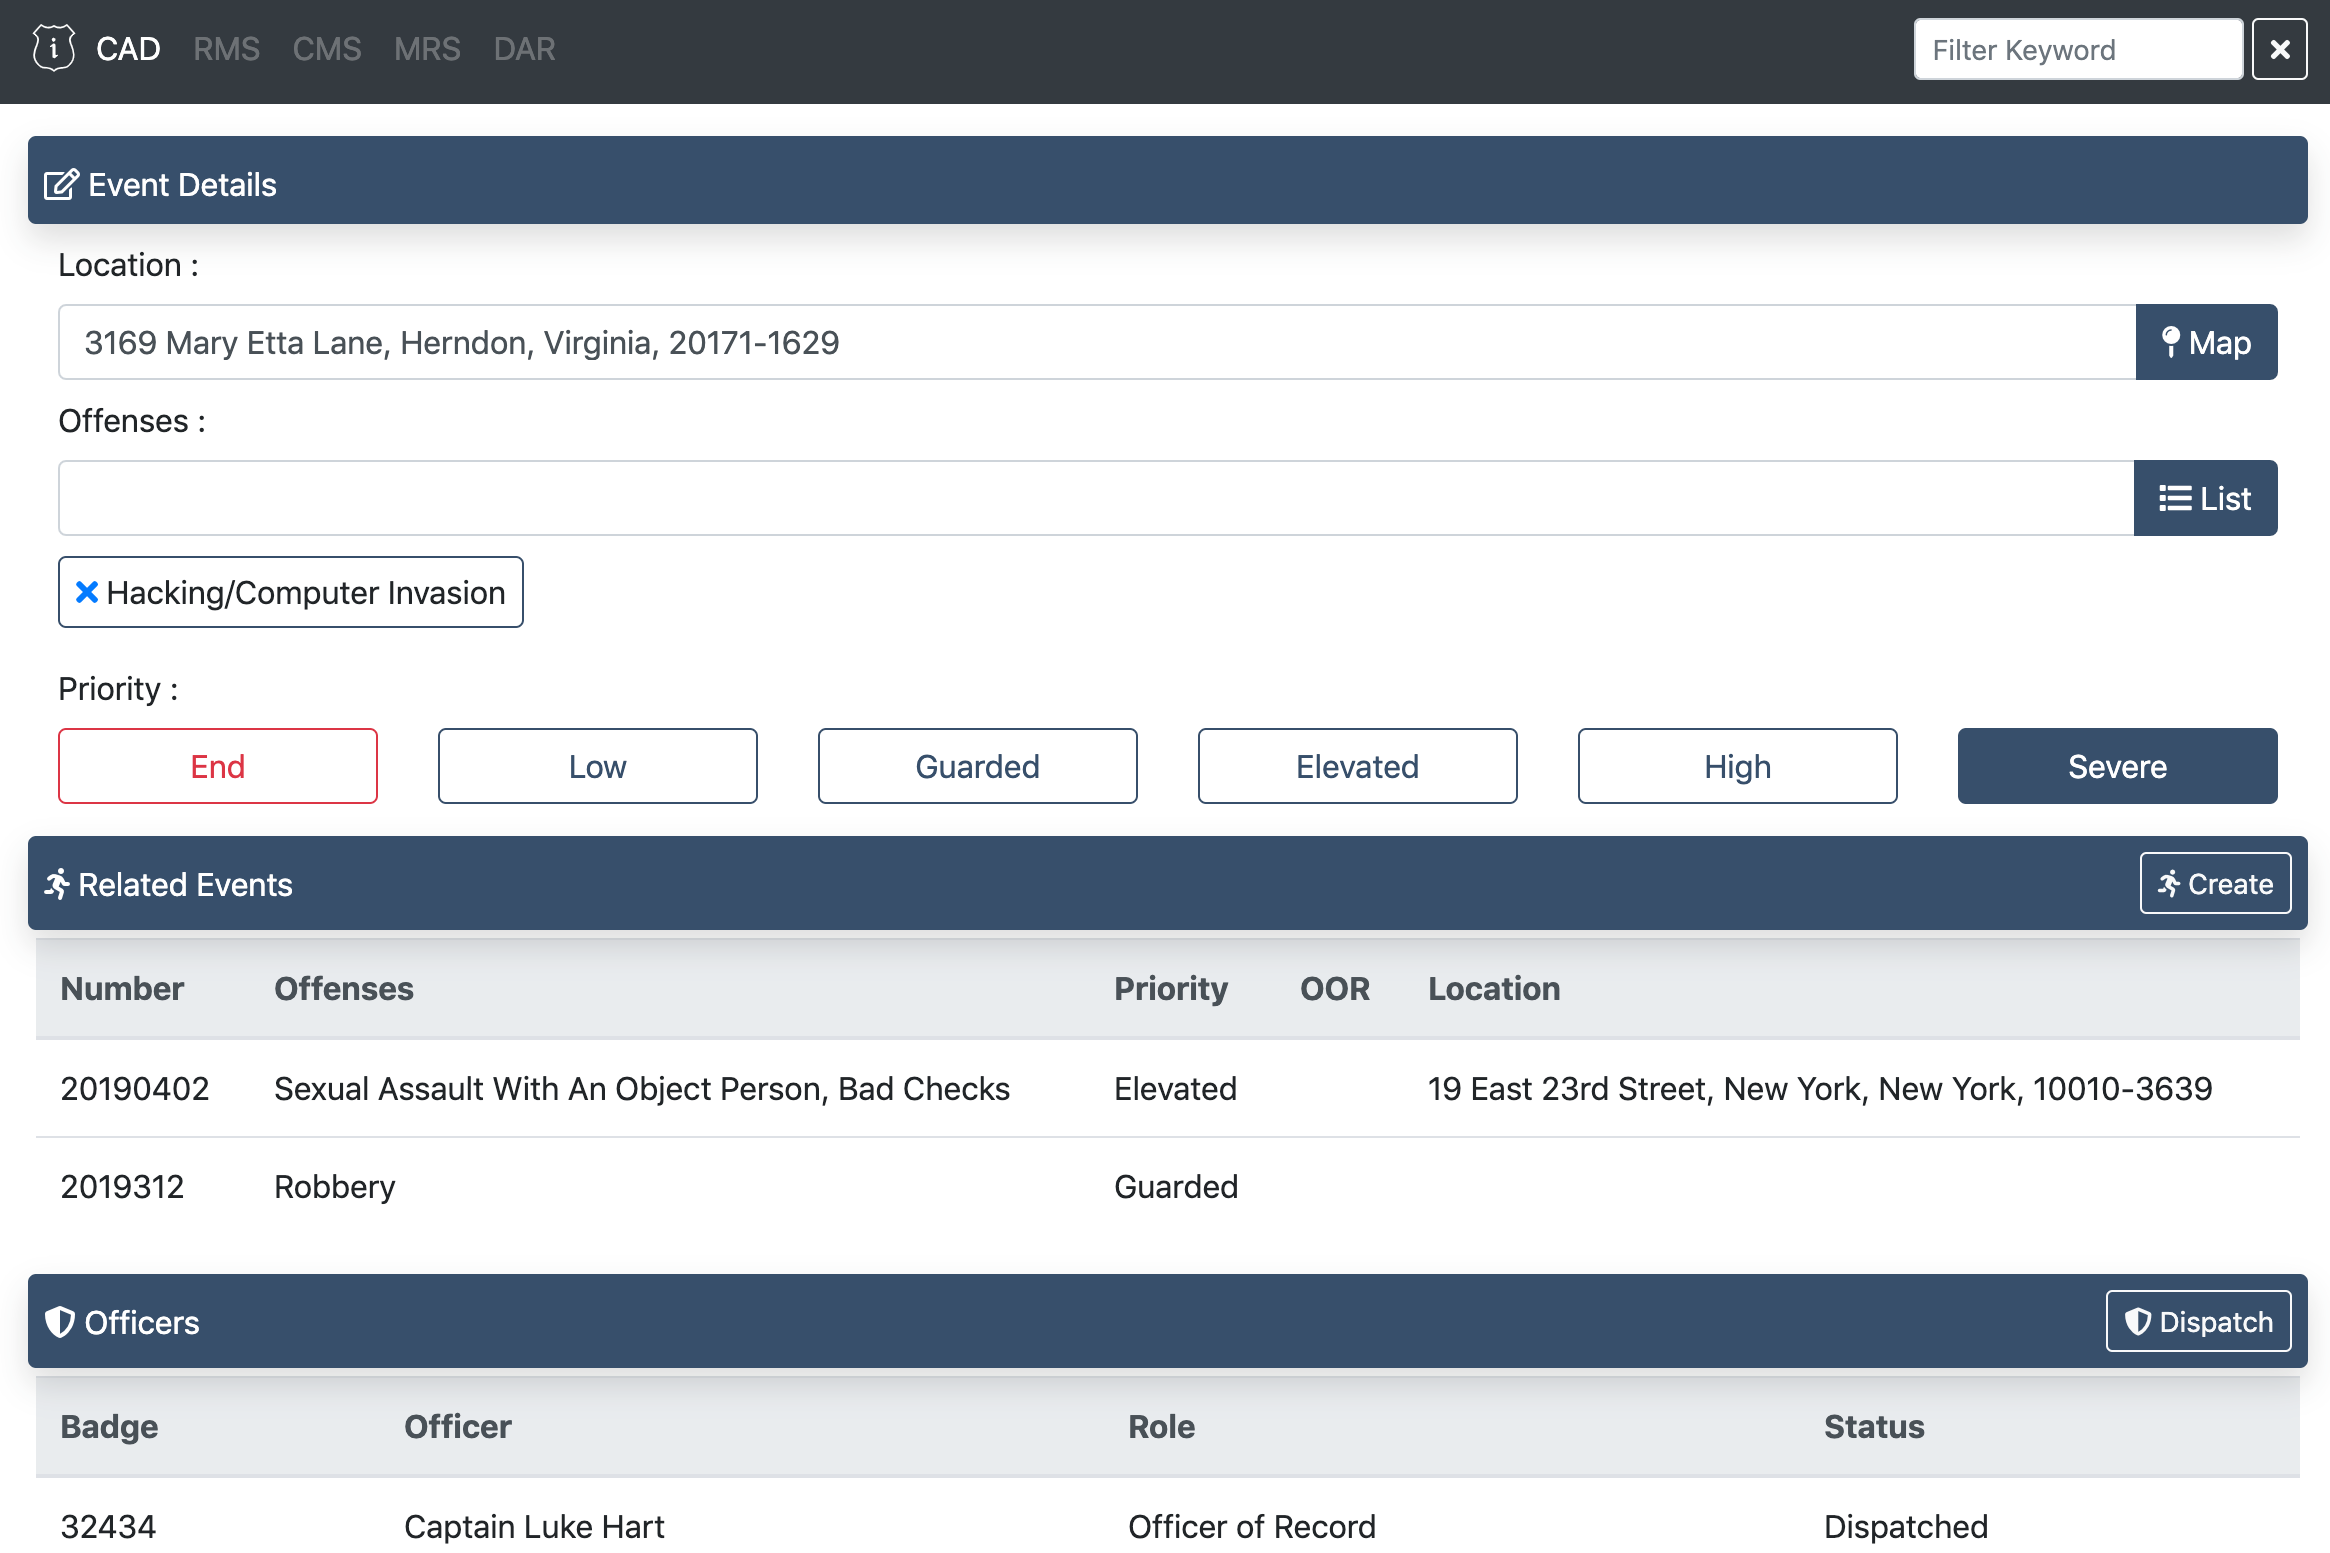The height and width of the screenshot is (1553, 2330).
Task: Open the offenses List
Action: click(2204, 498)
